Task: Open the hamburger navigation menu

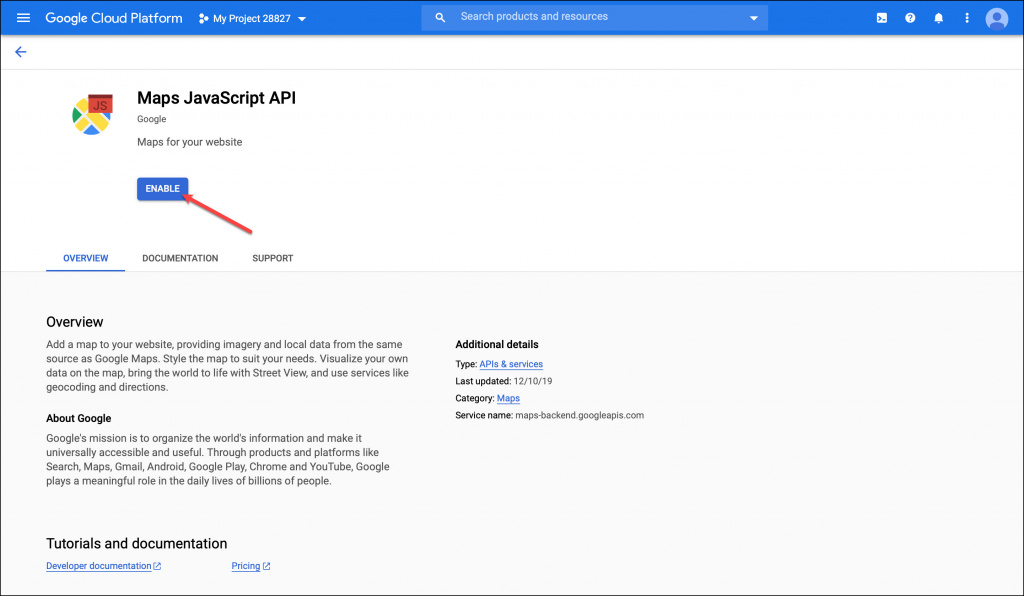Action: 23,18
